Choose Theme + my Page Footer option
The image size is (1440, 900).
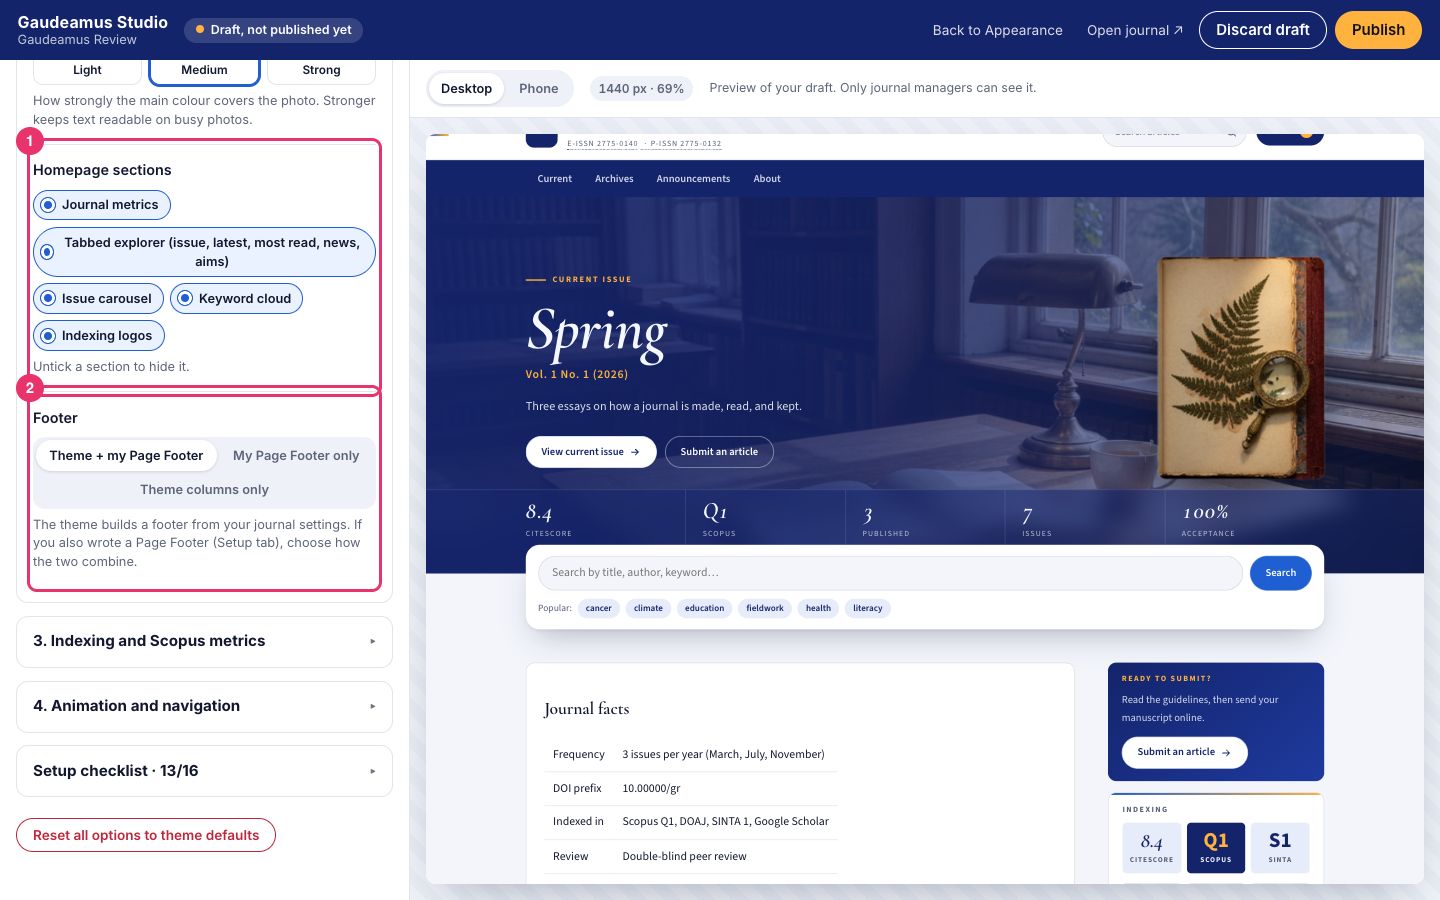[x=127, y=456]
